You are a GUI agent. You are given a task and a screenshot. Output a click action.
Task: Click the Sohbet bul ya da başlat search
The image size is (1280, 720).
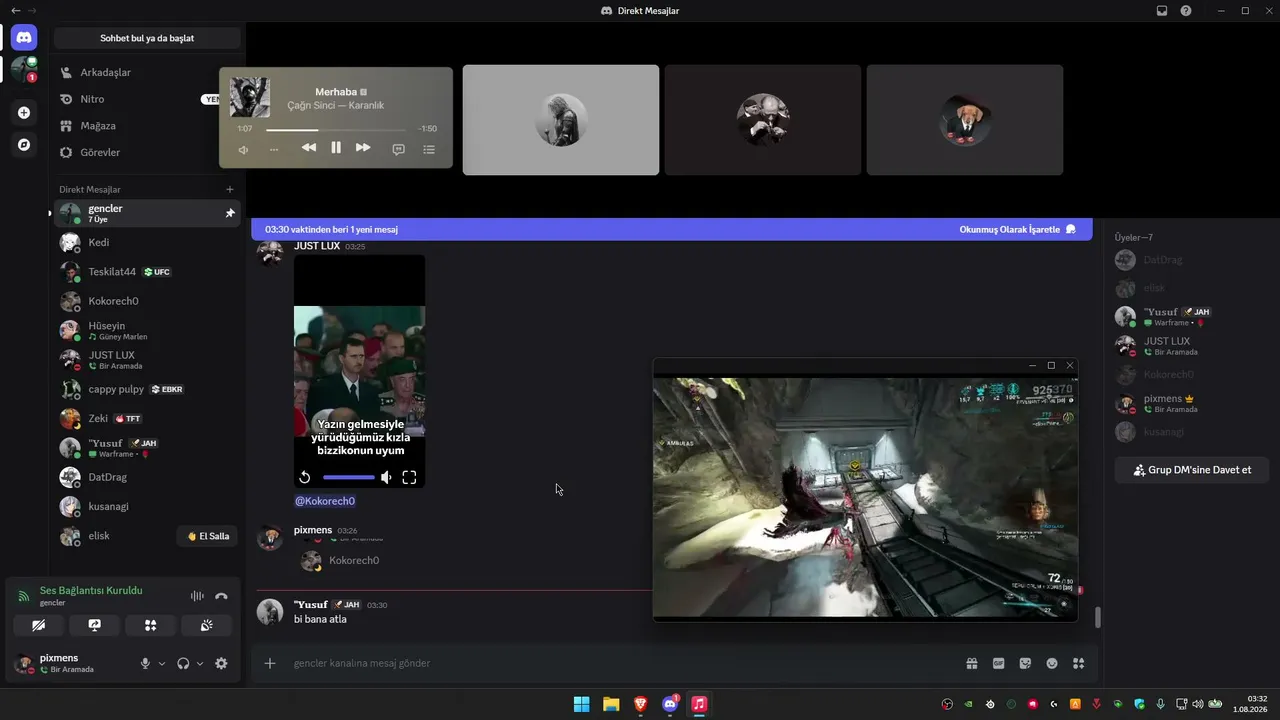click(x=147, y=38)
